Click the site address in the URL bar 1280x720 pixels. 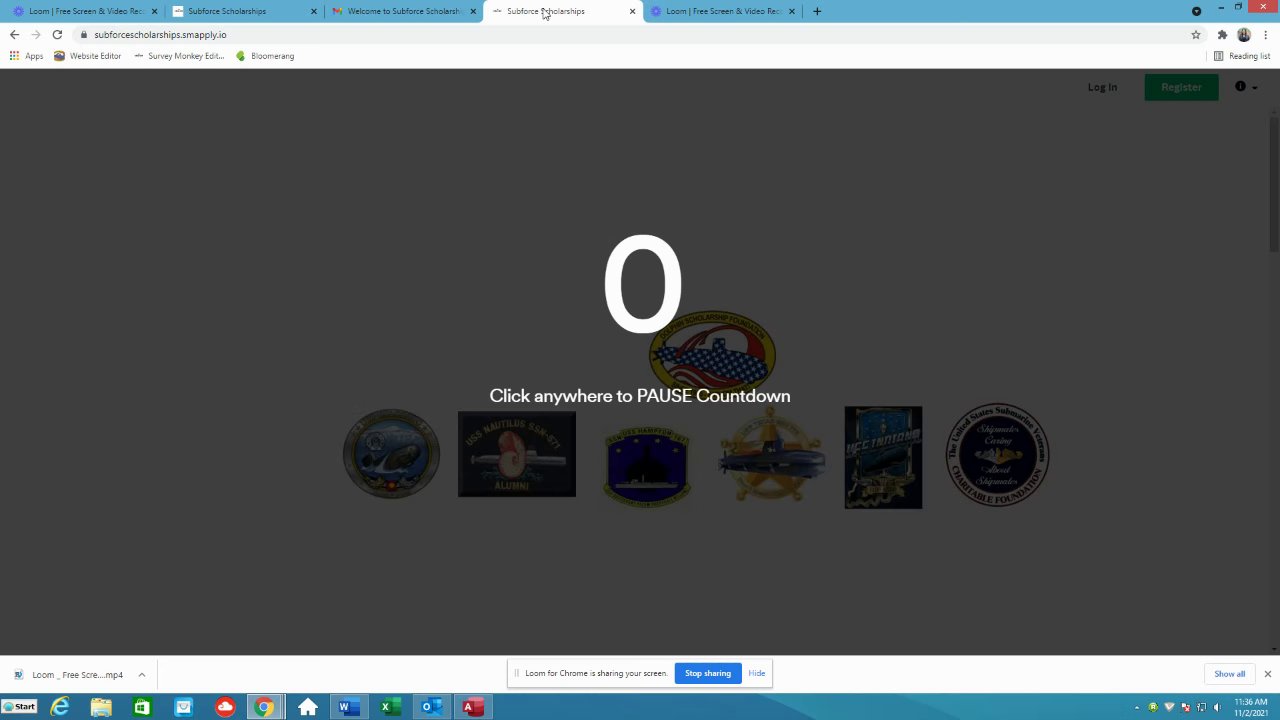[x=160, y=34]
